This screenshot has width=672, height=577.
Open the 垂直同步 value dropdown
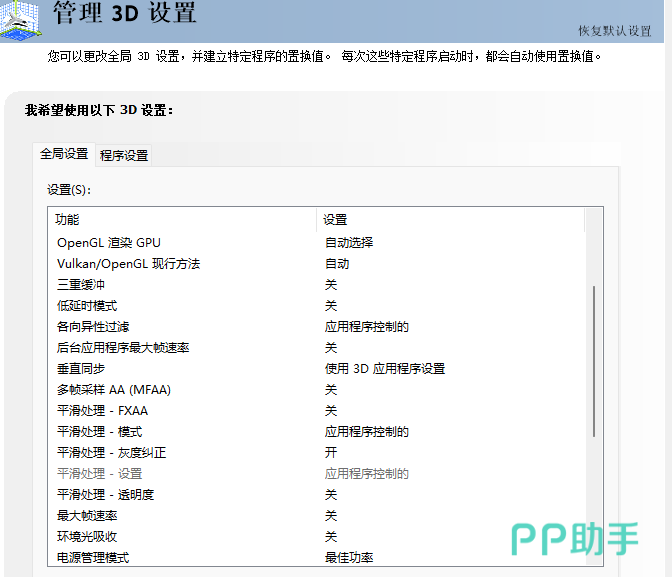pos(385,369)
